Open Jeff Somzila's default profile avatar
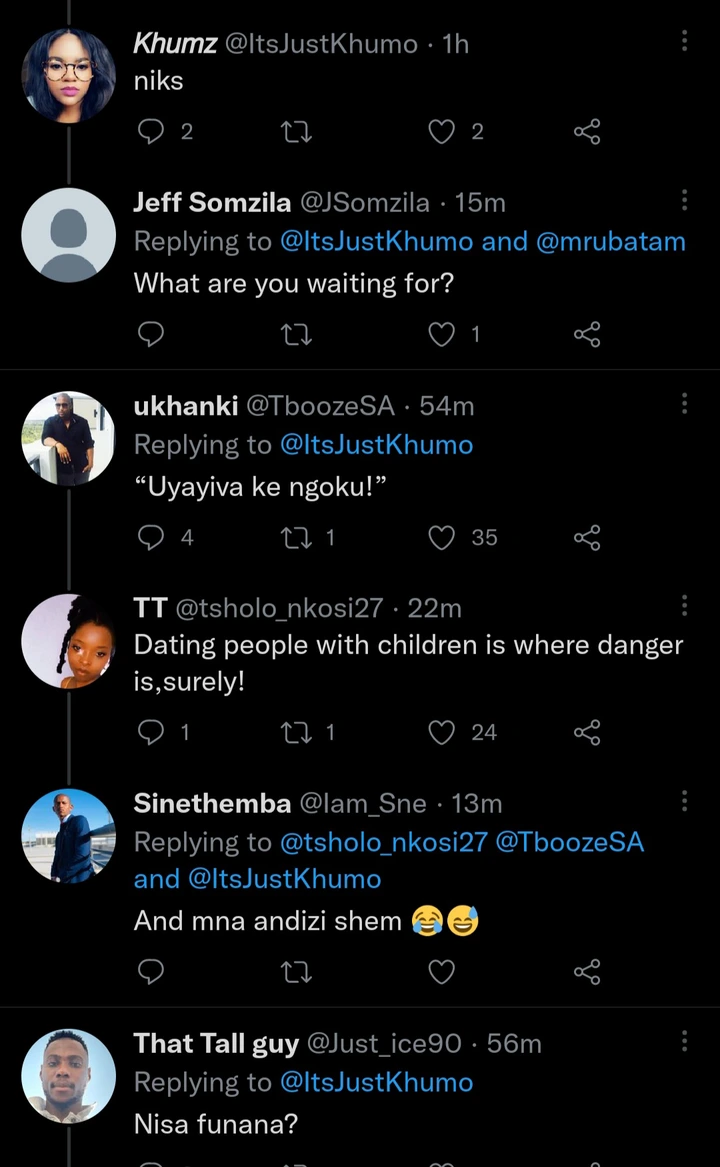Viewport: 720px width, 1167px height. point(69,235)
